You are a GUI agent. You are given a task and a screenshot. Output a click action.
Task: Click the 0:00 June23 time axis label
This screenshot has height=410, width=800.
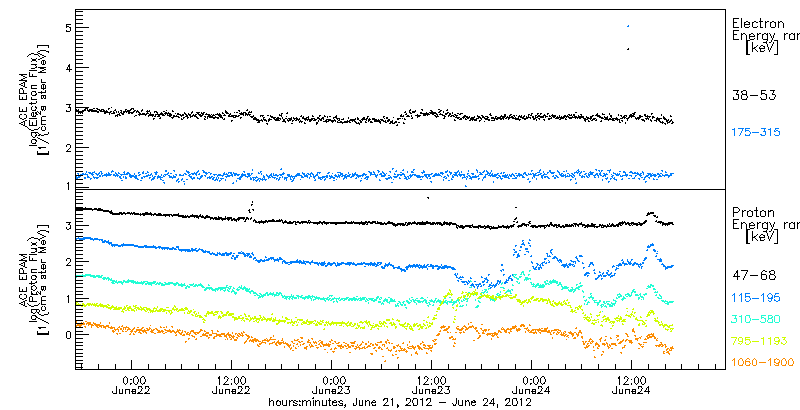pyautogui.click(x=332, y=385)
